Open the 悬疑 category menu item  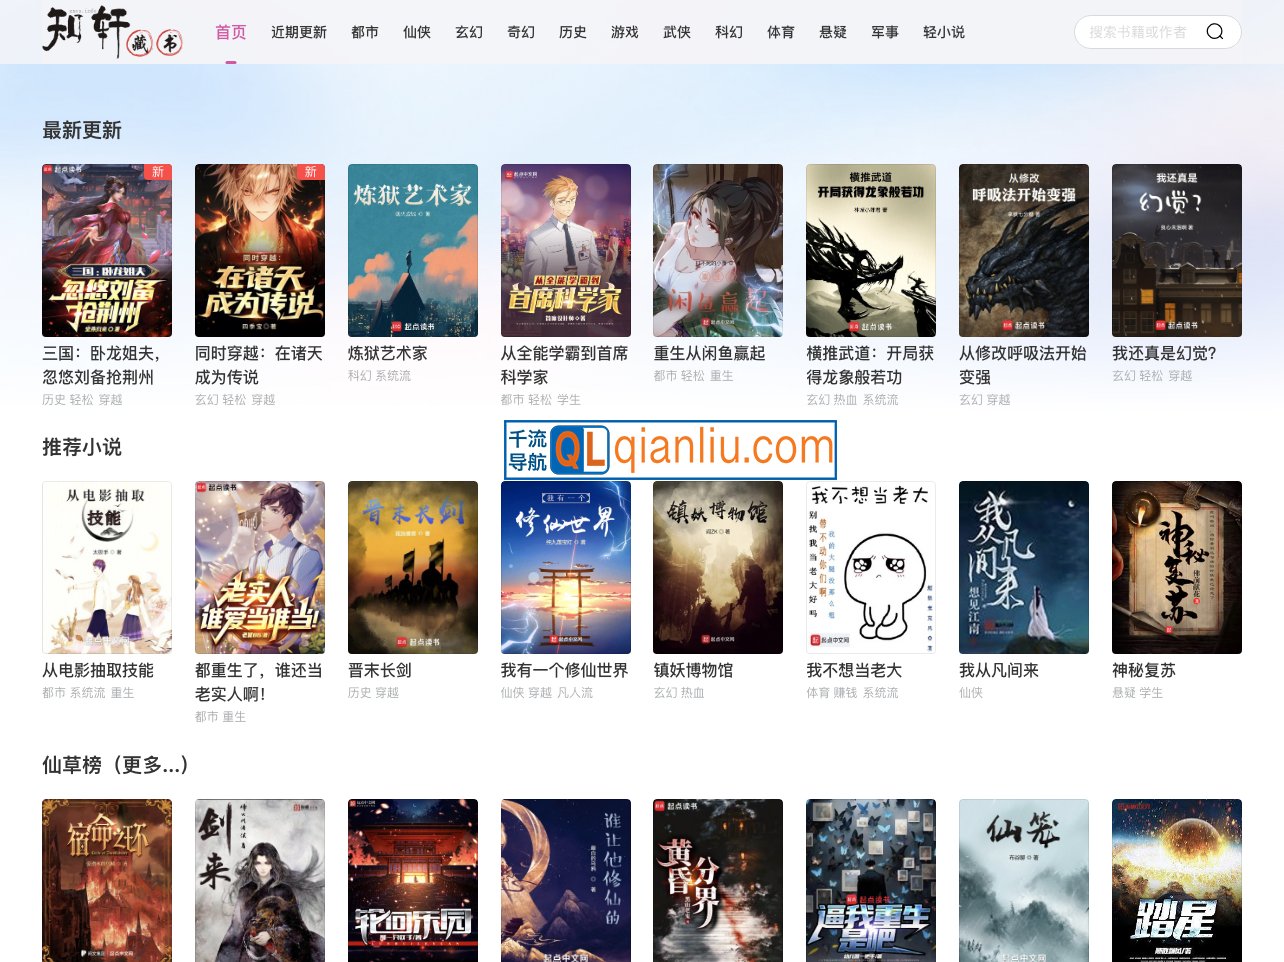[832, 32]
